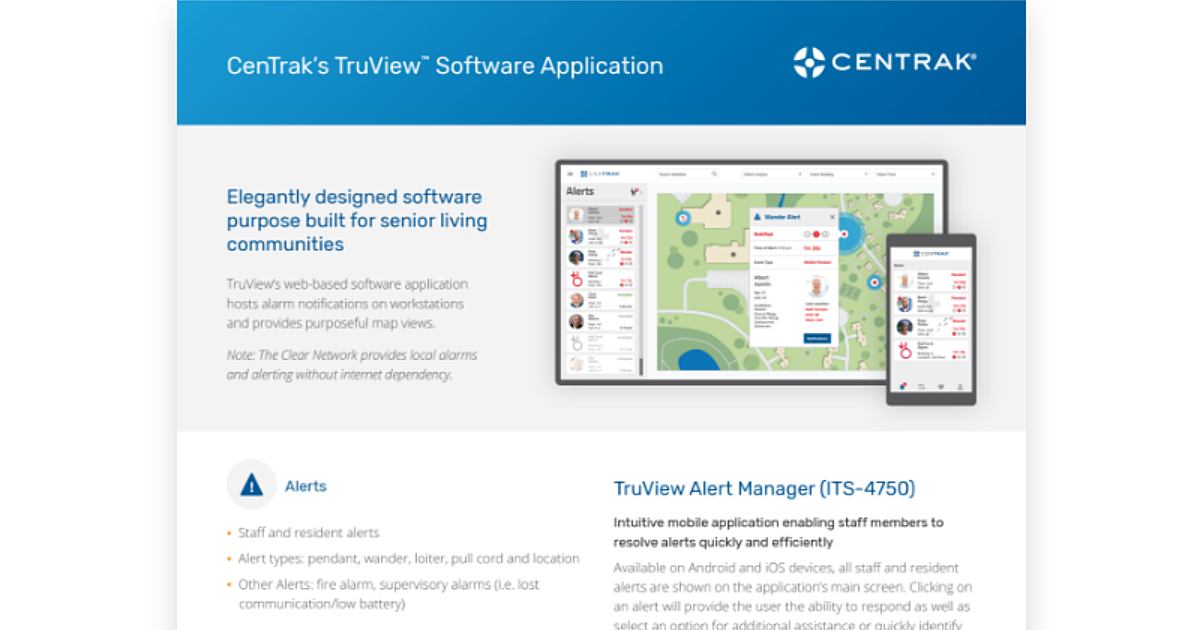The width and height of the screenshot is (1200, 630).
Task: Select the wander alert marker on the building map
Action: [683, 218]
